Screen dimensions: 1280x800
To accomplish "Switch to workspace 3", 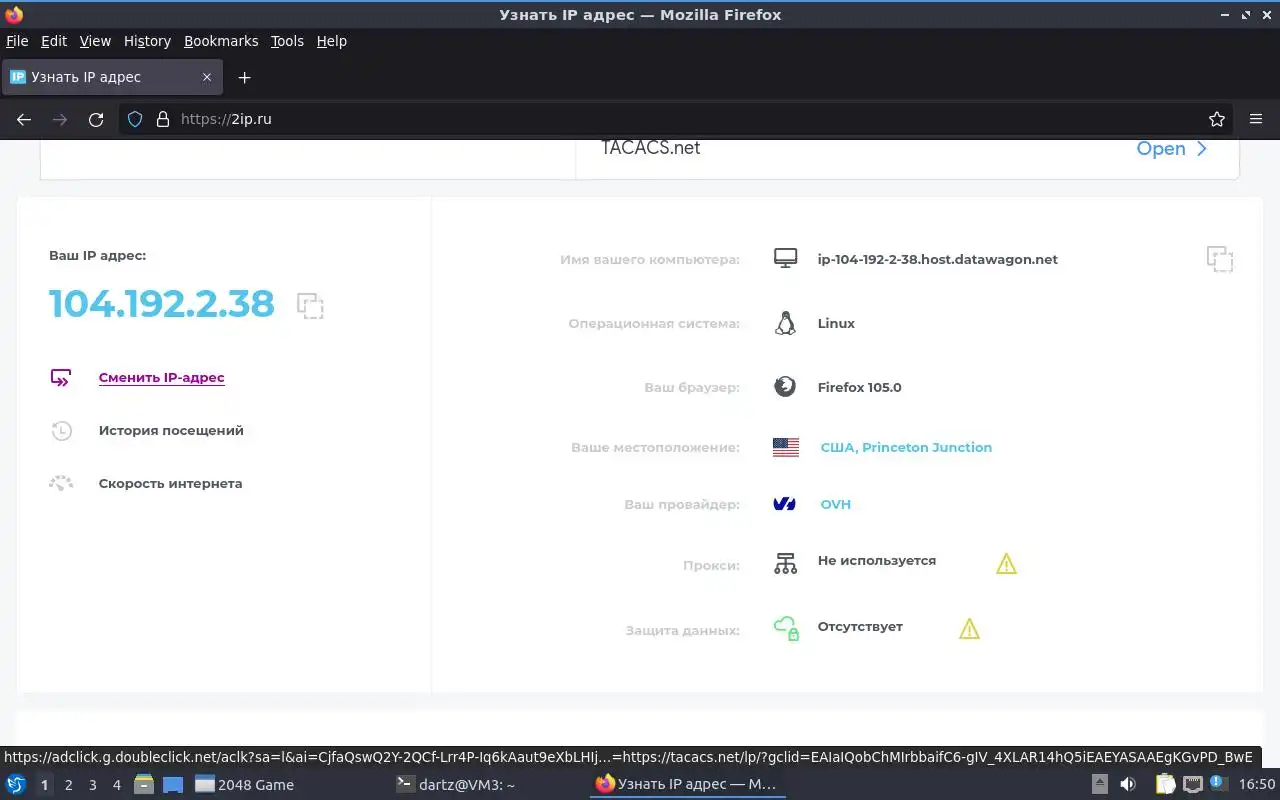I will (92, 784).
